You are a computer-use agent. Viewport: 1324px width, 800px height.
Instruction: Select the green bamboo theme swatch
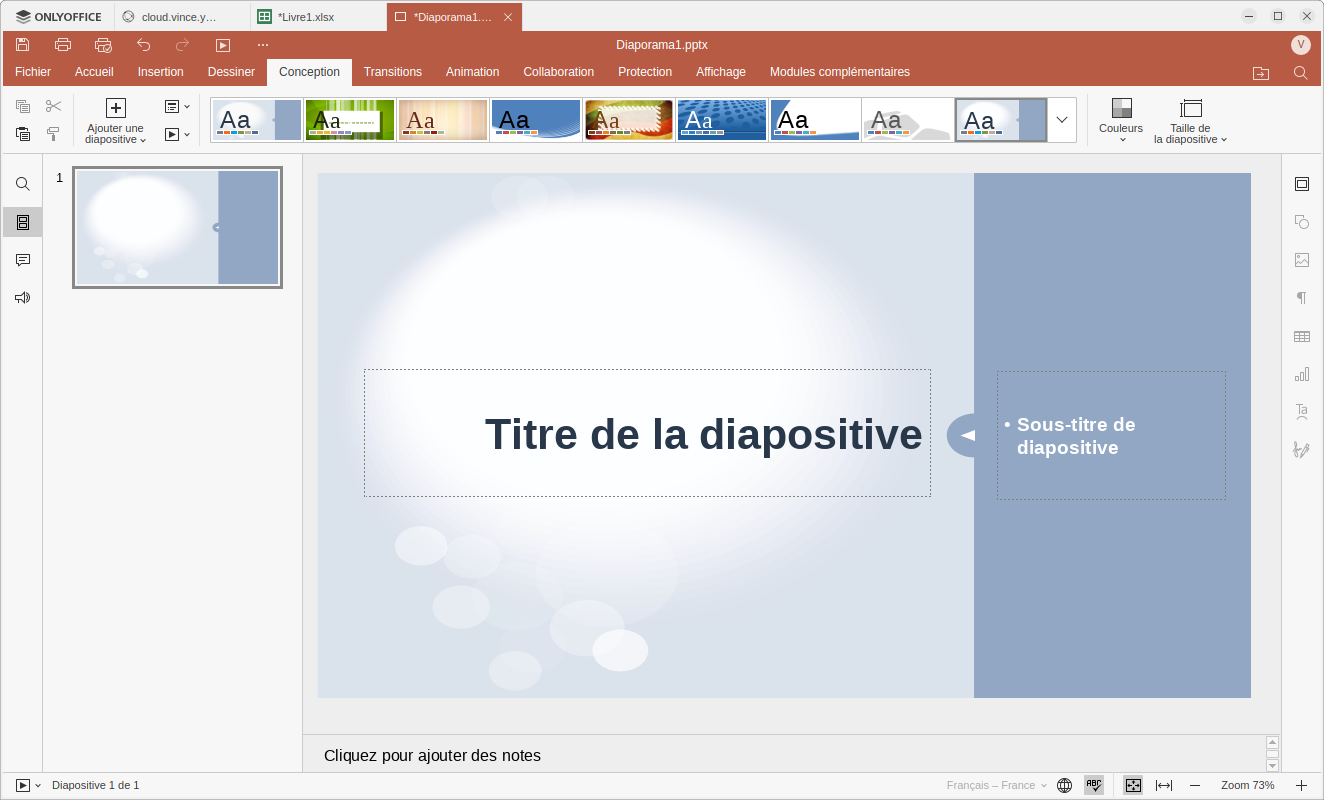[x=350, y=120]
